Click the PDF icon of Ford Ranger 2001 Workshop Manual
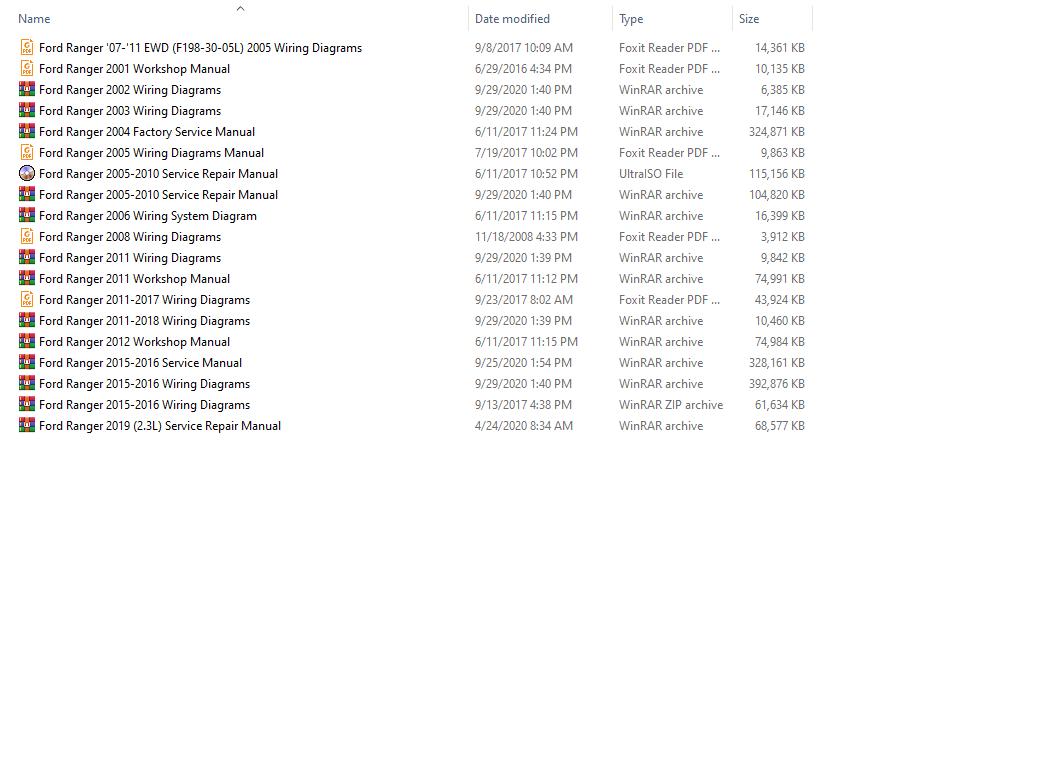The width and height of the screenshot is (1043, 780). coord(27,68)
